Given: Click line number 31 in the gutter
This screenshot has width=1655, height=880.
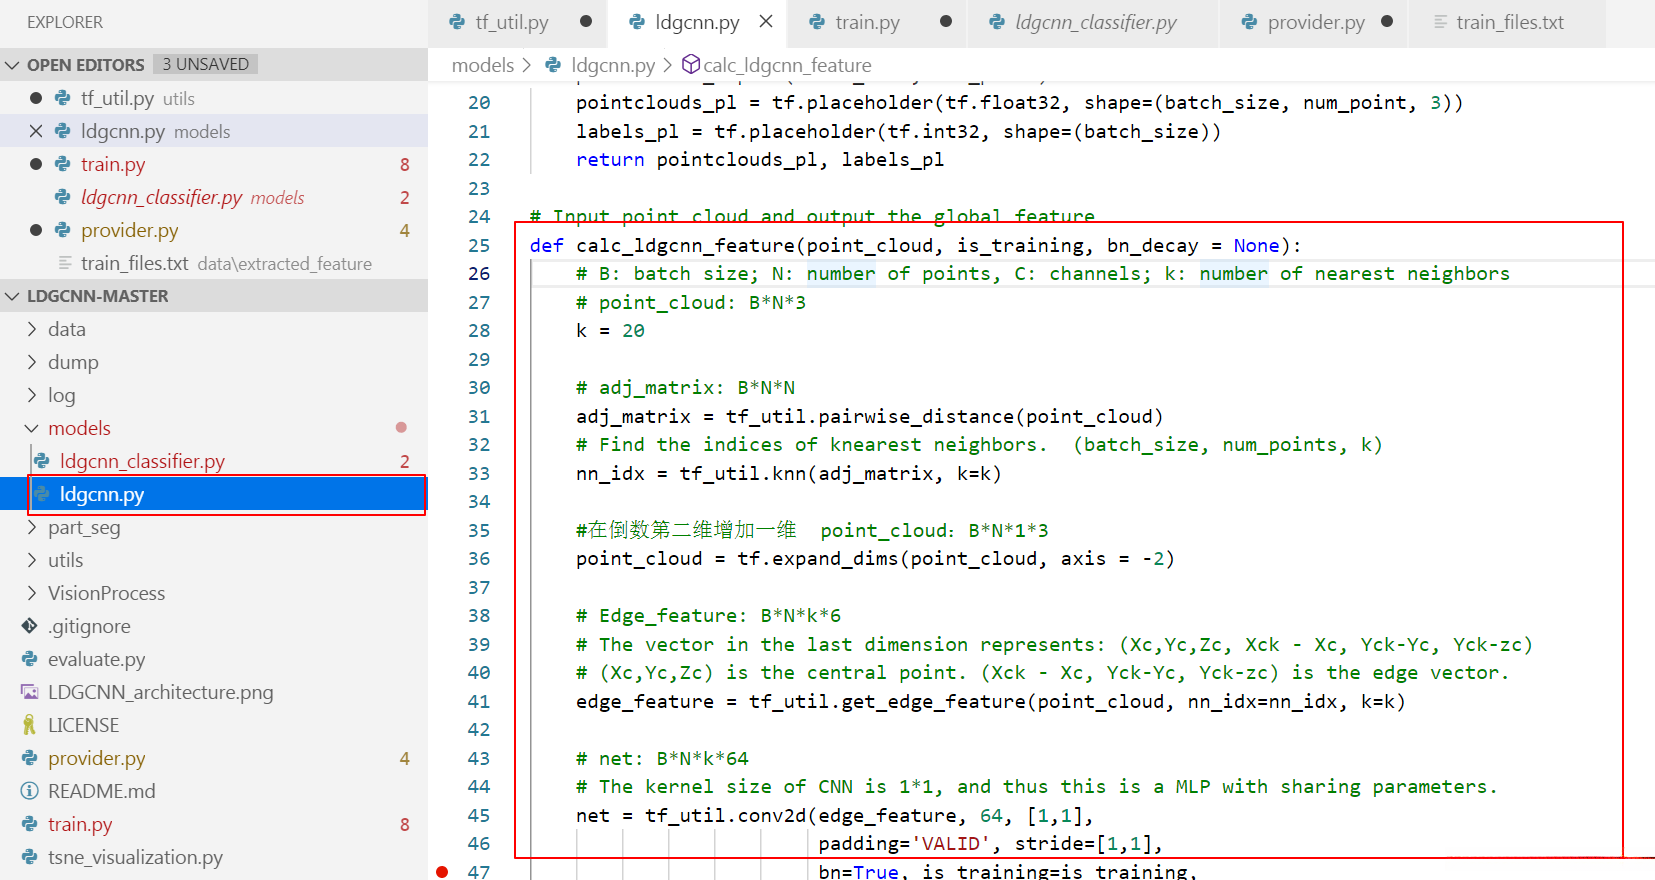Looking at the screenshot, I should pos(479,416).
